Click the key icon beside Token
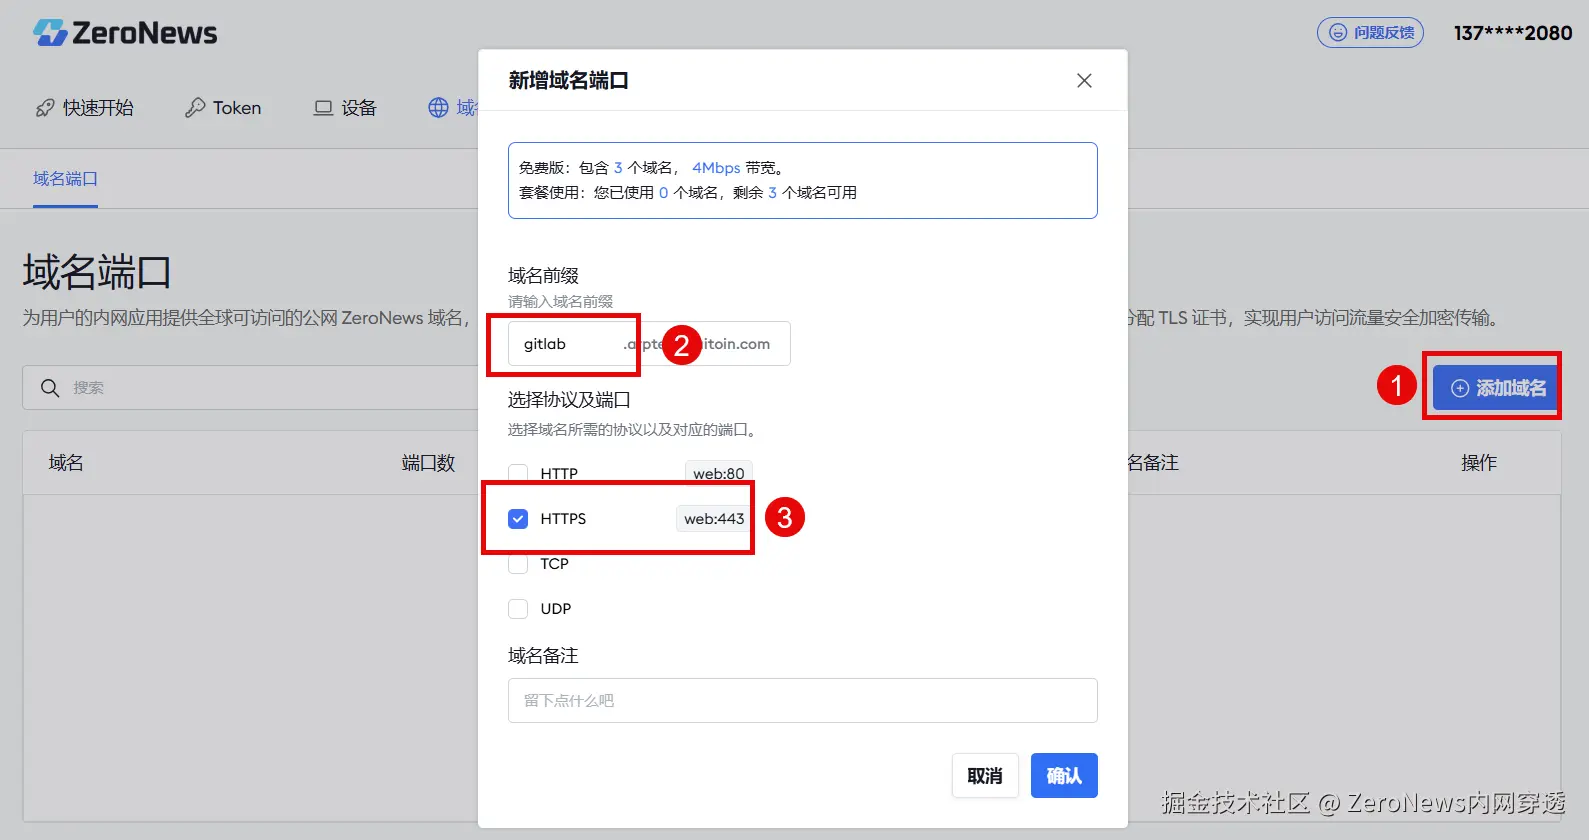Viewport: 1589px width, 840px height. [195, 108]
